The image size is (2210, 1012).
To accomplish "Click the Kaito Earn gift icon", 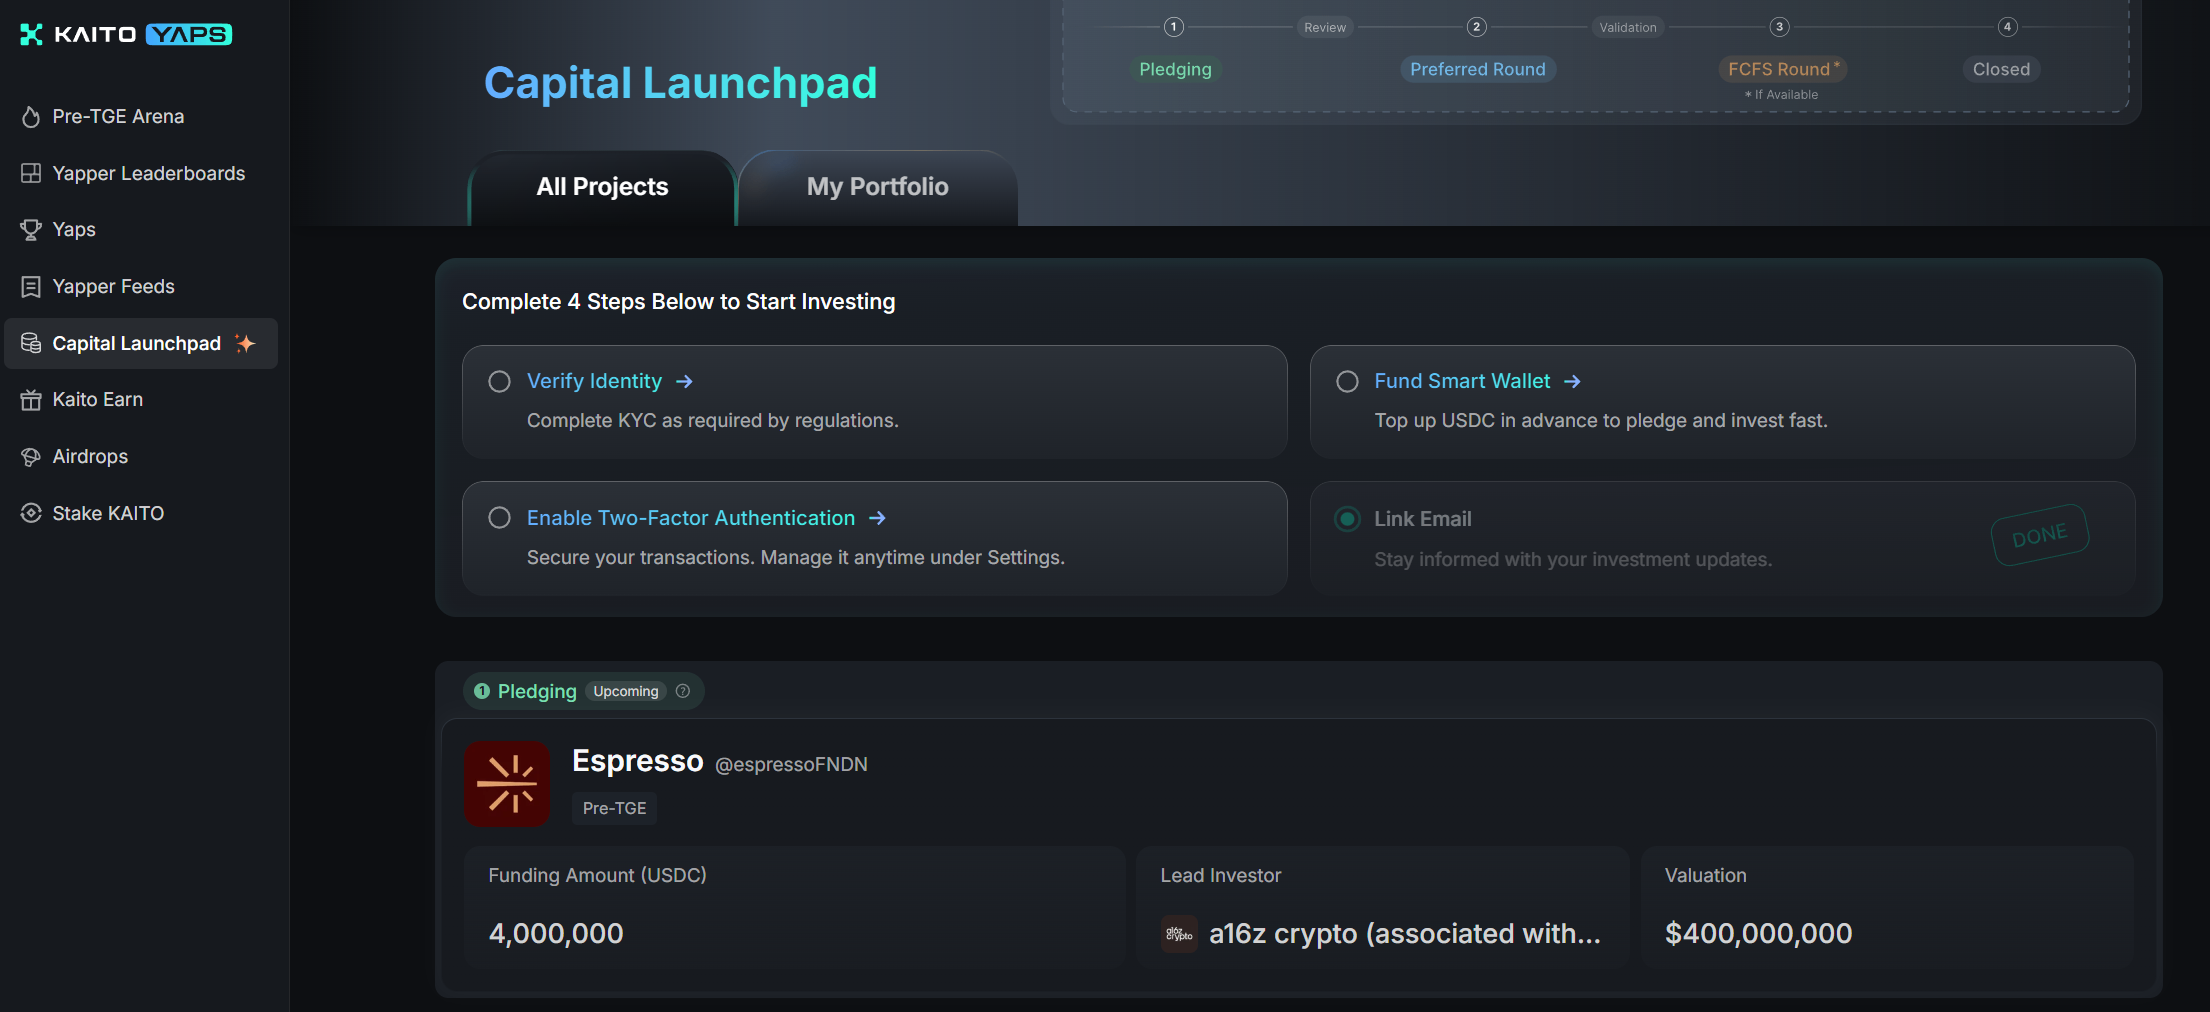I will (31, 400).
